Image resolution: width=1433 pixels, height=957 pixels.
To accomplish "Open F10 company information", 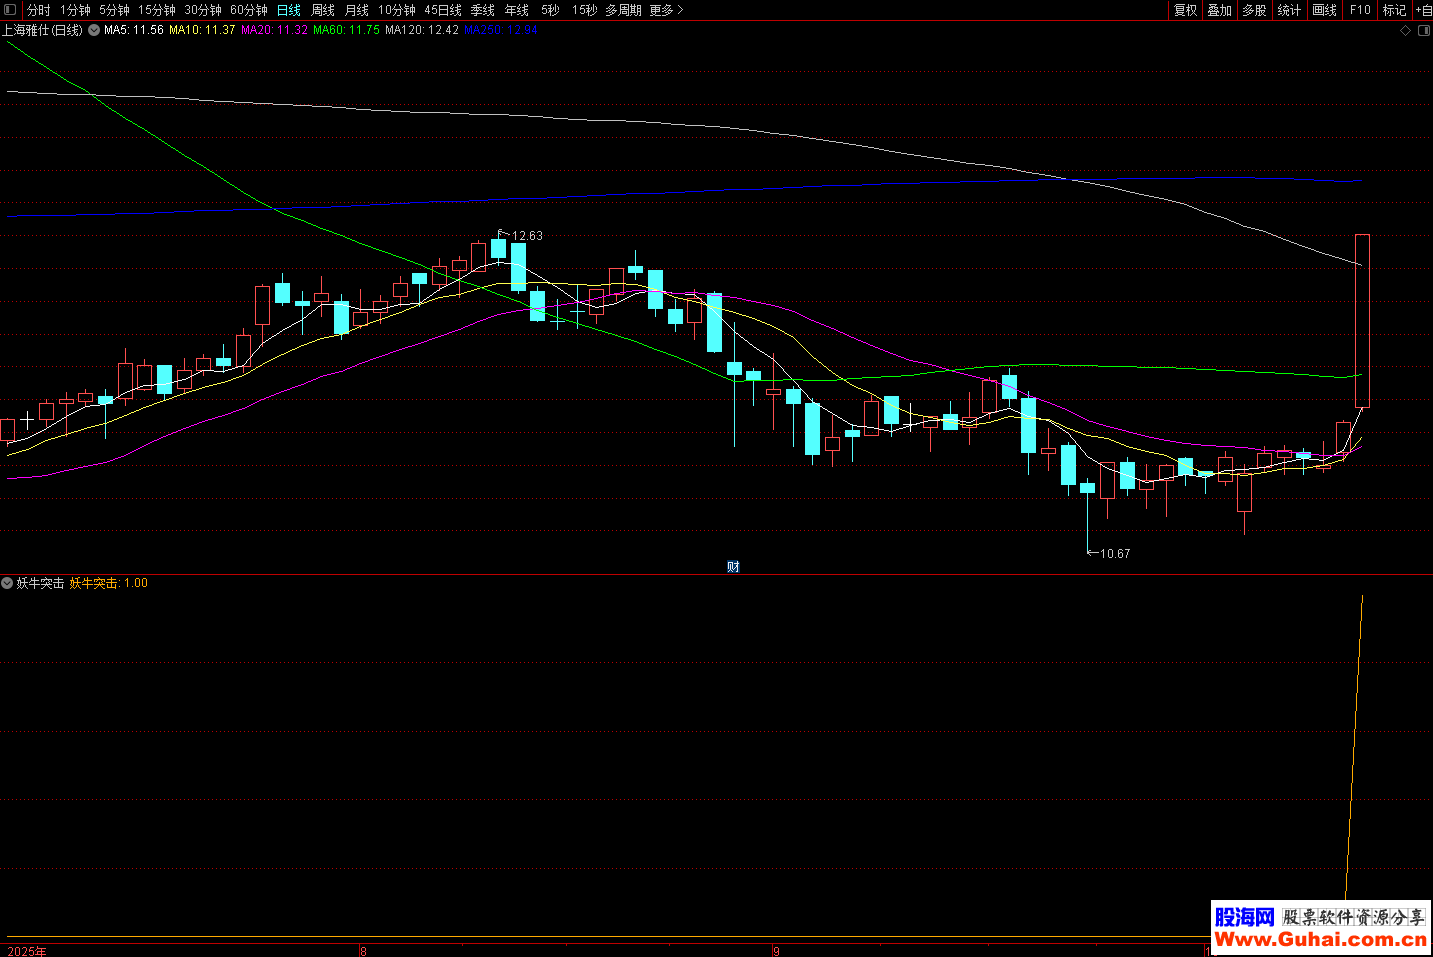I will [1360, 10].
